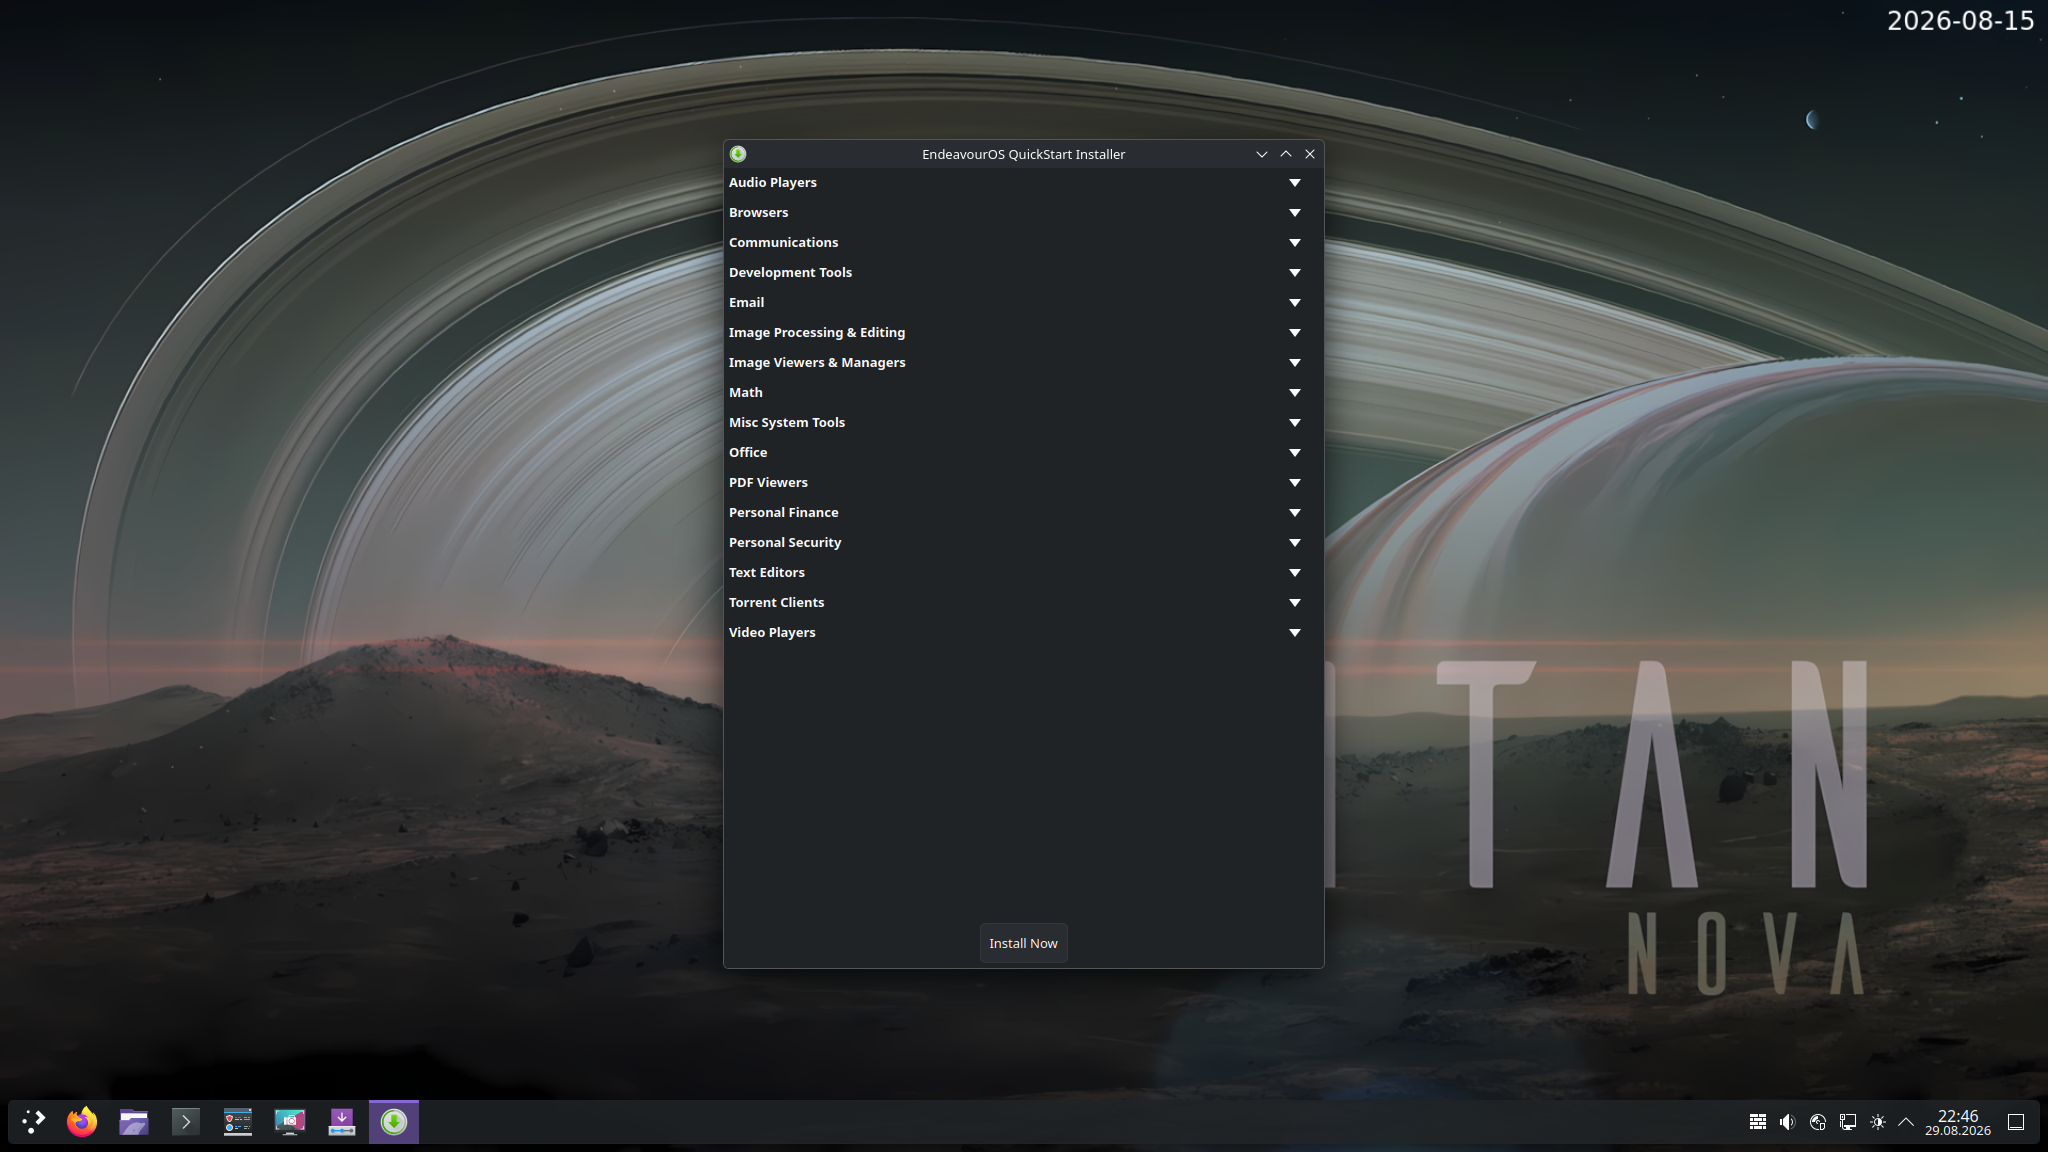Image resolution: width=2048 pixels, height=1152 pixels.
Task: Click the purple download-arrow installer taskbar icon
Action: 342,1122
